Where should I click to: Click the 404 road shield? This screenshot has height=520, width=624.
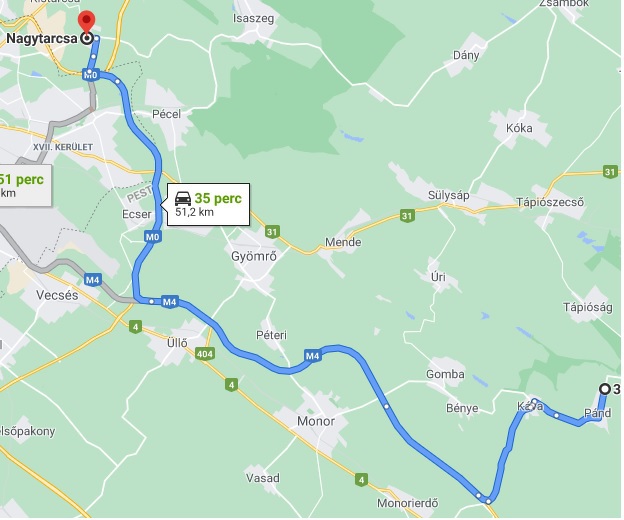(205, 354)
